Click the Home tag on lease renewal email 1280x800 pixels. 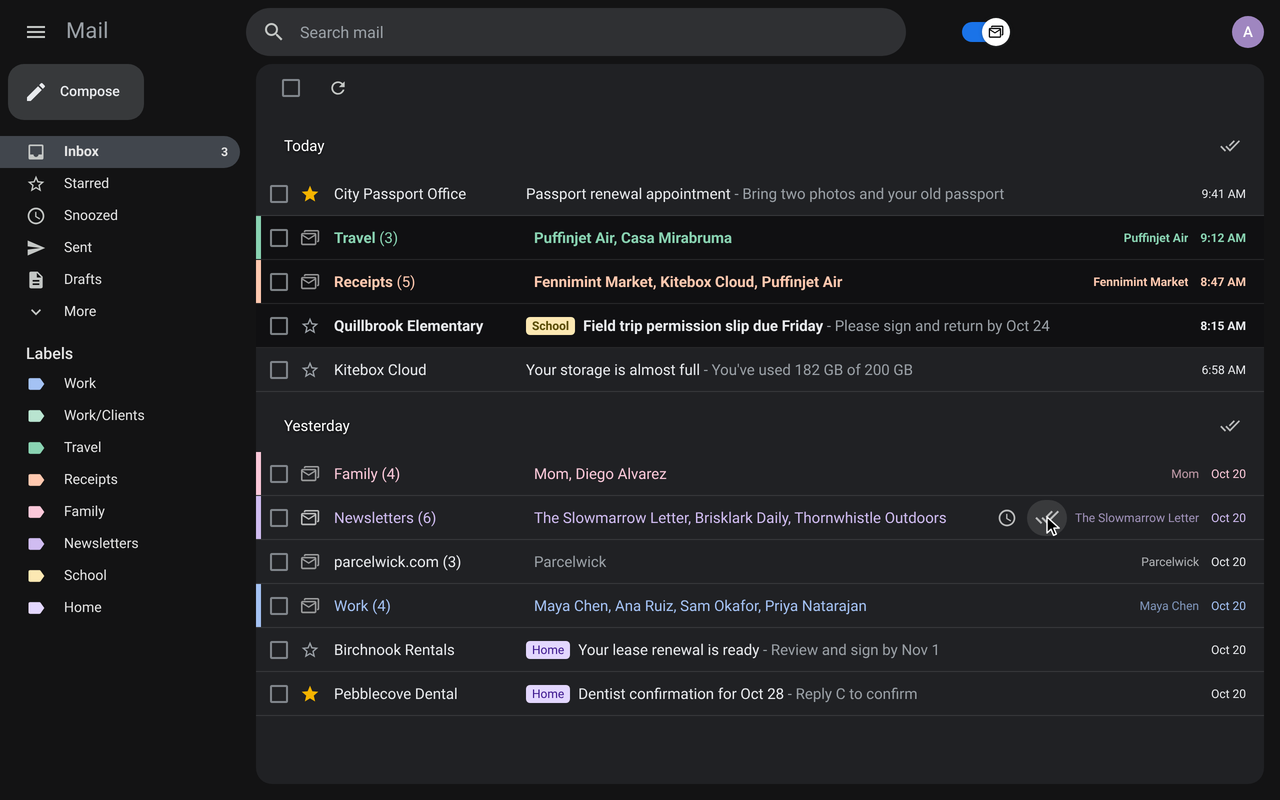(548, 650)
